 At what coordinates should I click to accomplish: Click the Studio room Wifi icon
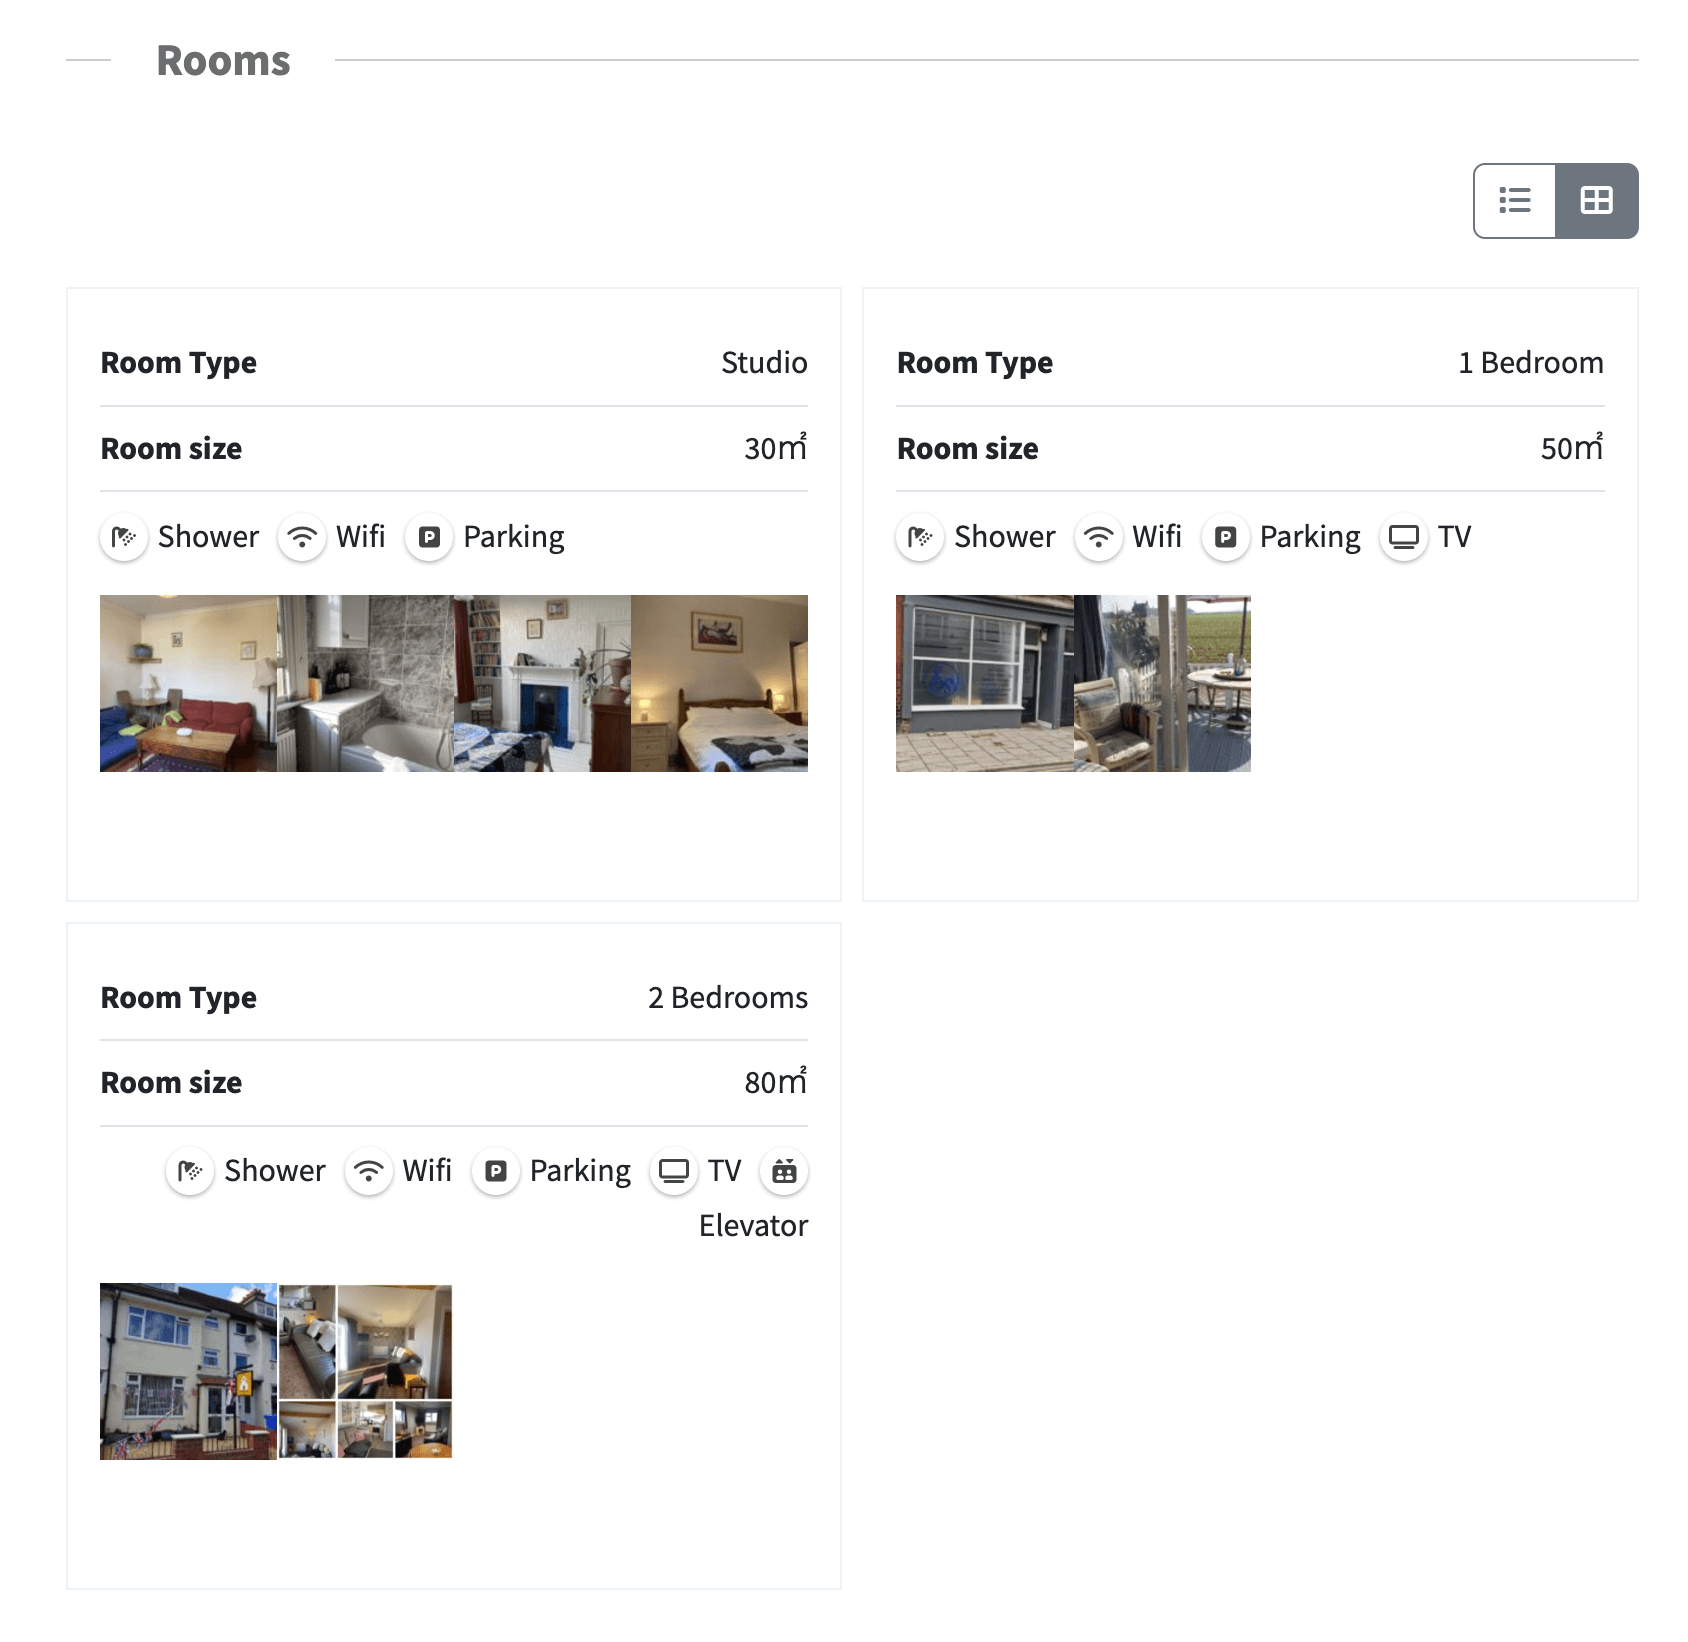(302, 538)
